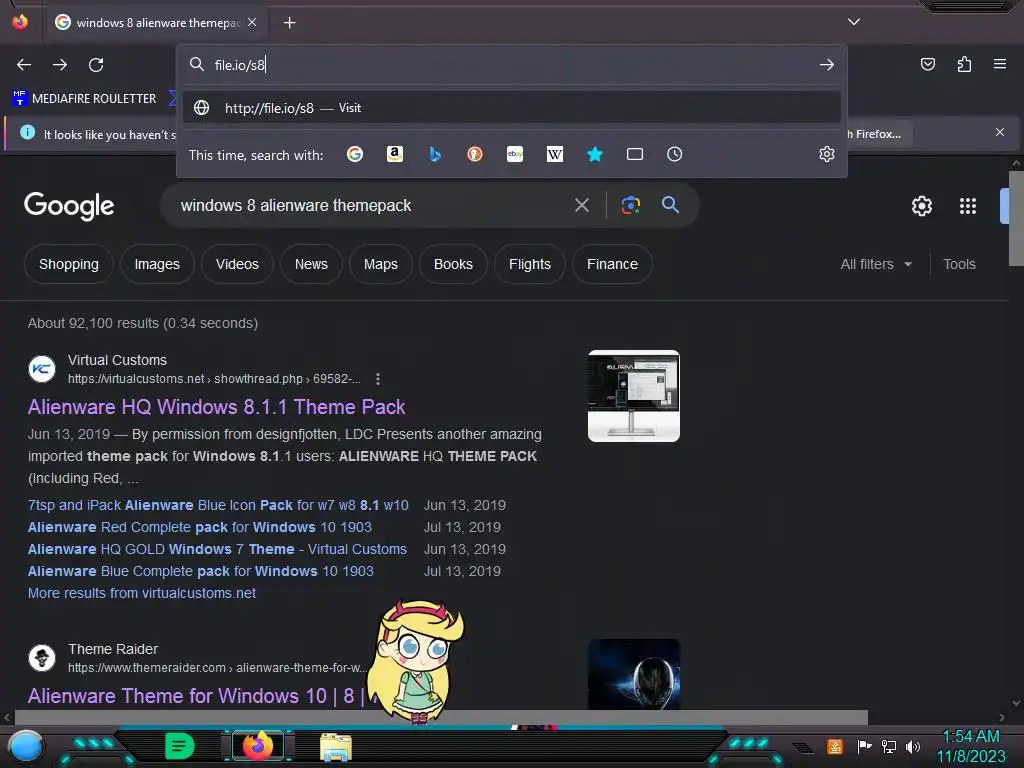This screenshot has width=1024, height=768.
Task: Open the Firefox extensions puzzle icon
Action: (x=964, y=64)
